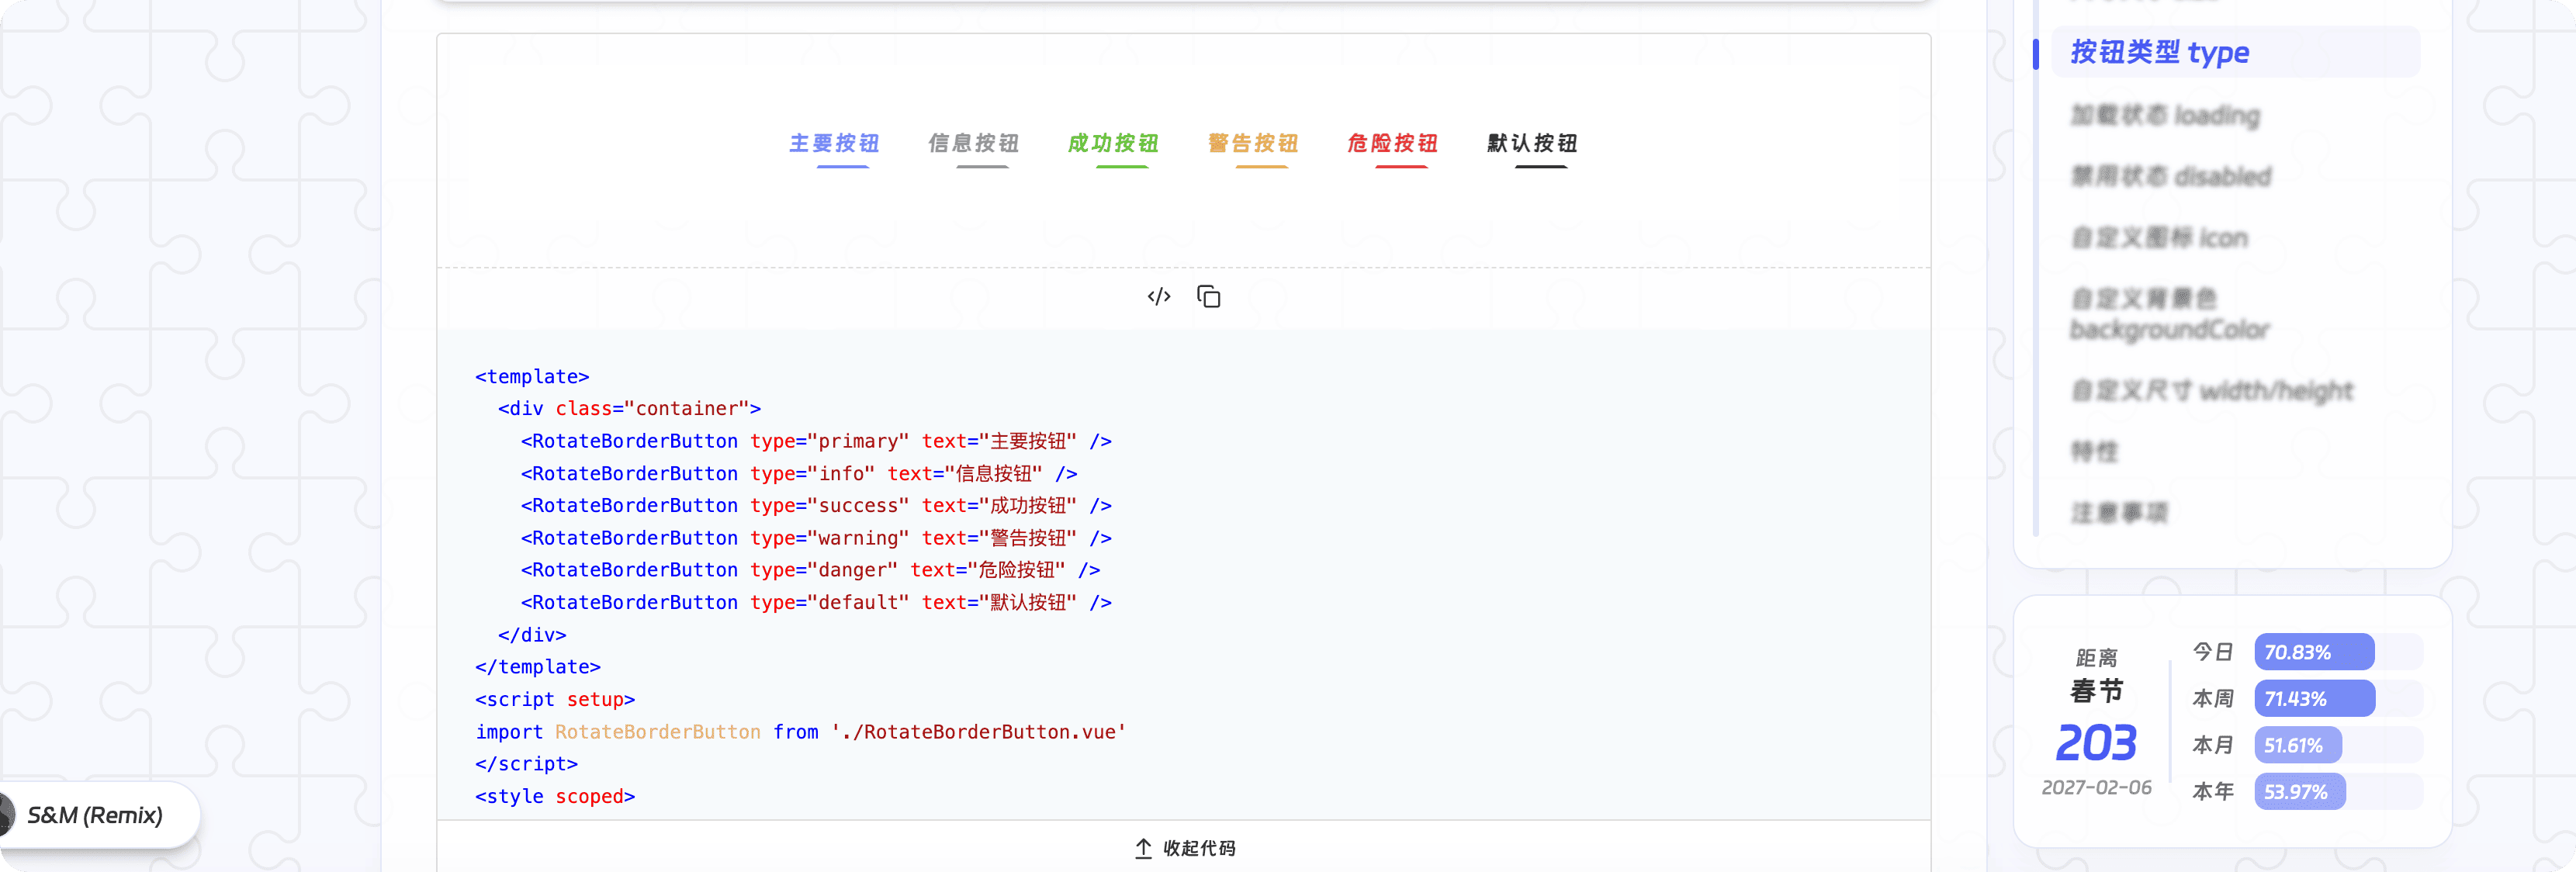Click the code line with type="warning"
Screen dimensions: 2576x872
pos(816,538)
